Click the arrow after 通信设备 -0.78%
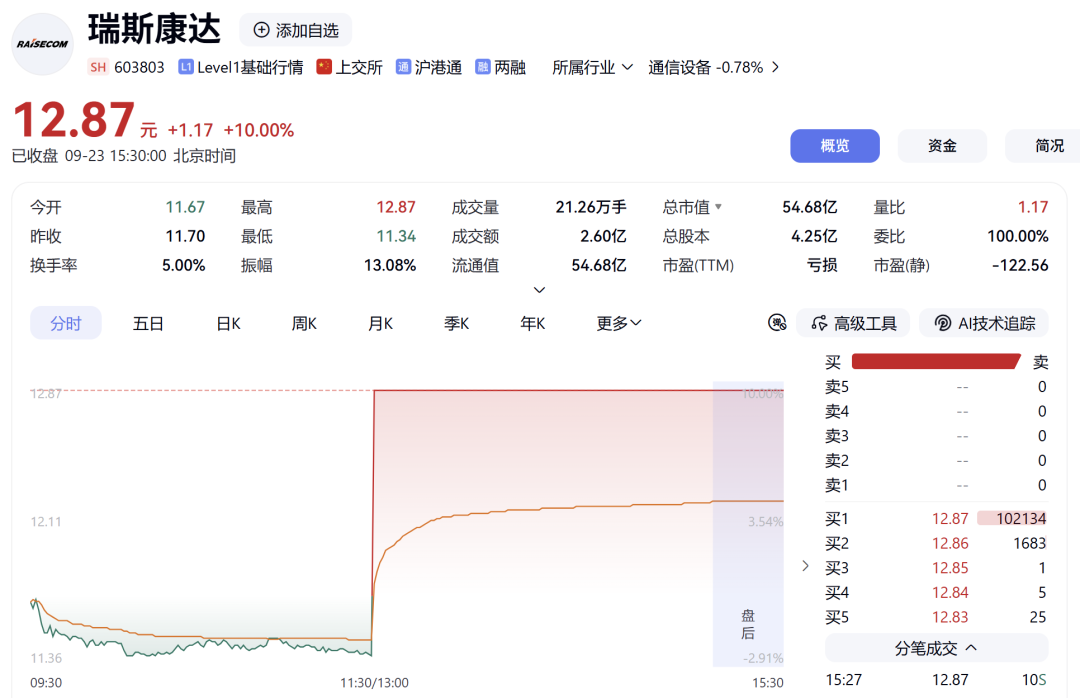The width and height of the screenshot is (1080, 698). coord(776,67)
